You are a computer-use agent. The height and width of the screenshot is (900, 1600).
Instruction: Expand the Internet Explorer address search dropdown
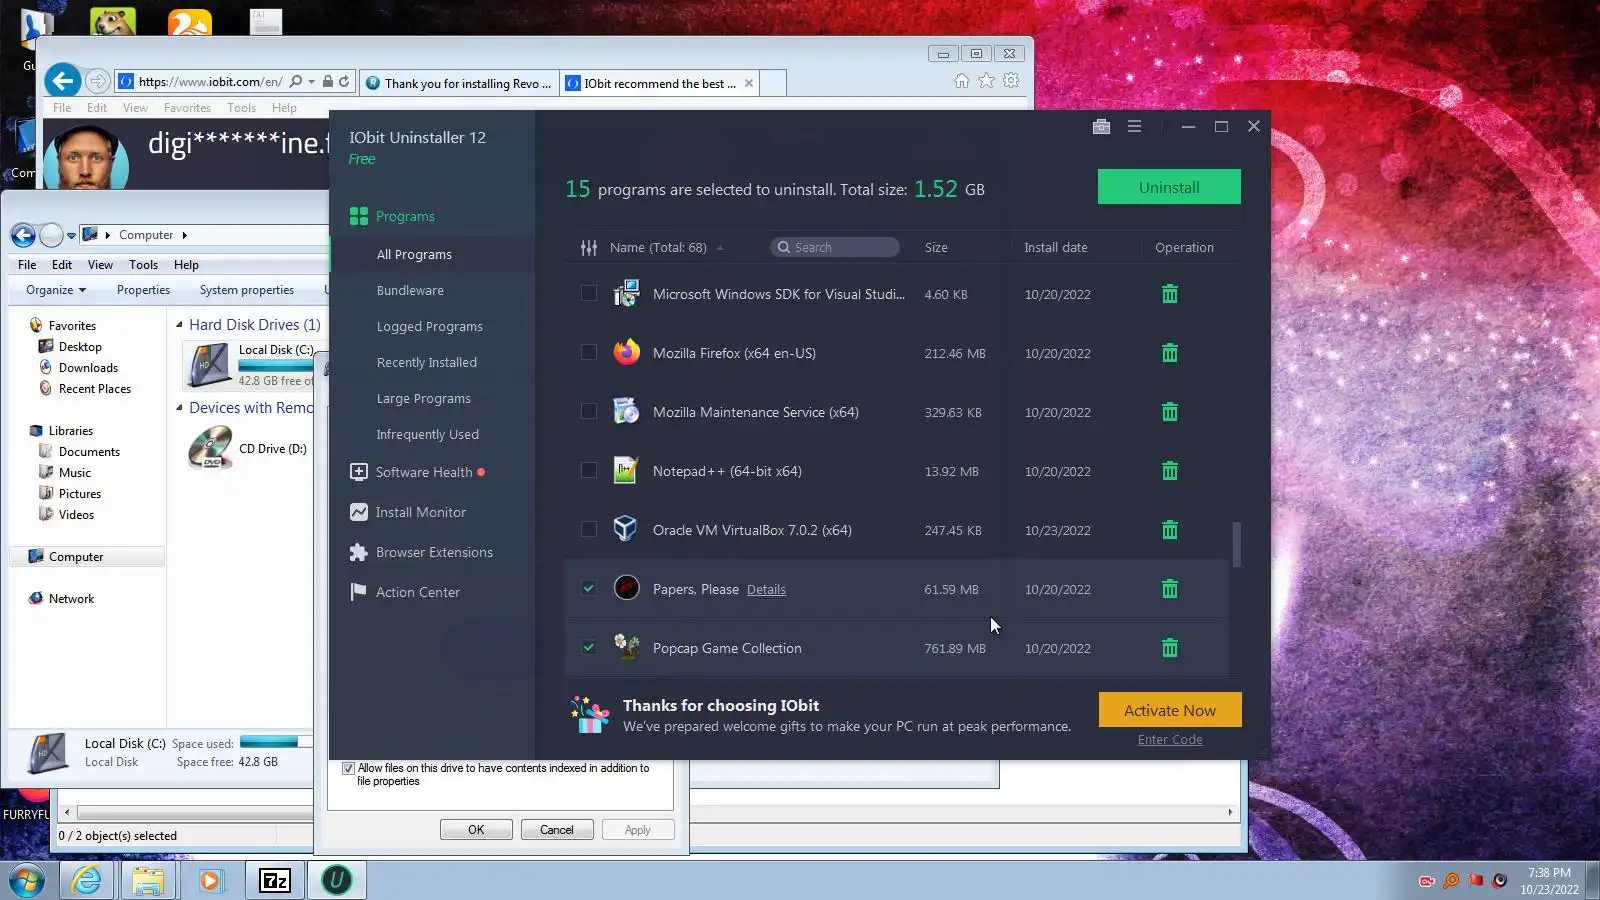pyautogui.click(x=312, y=82)
